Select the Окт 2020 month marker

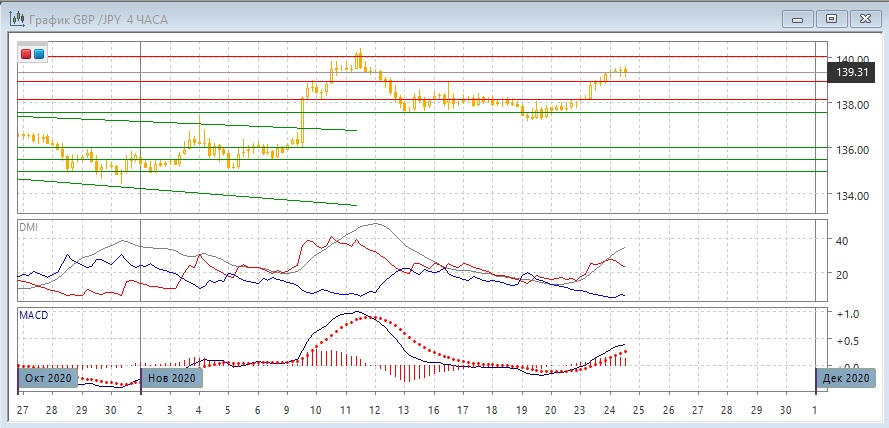(x=48, y=378)
